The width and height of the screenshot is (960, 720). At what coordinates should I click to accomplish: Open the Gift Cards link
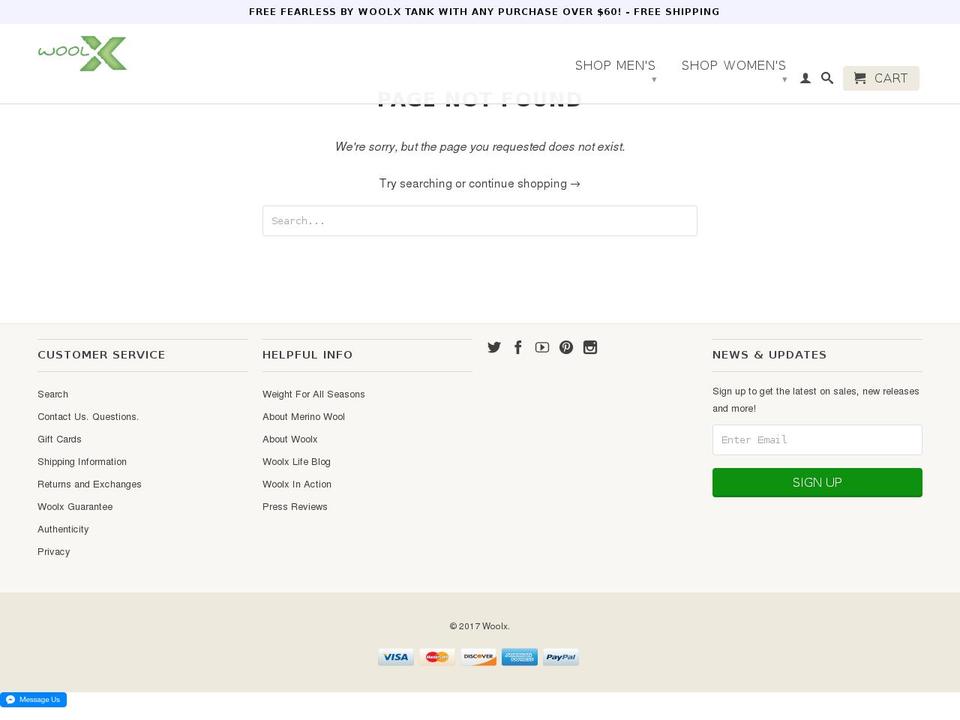(59, 440)
